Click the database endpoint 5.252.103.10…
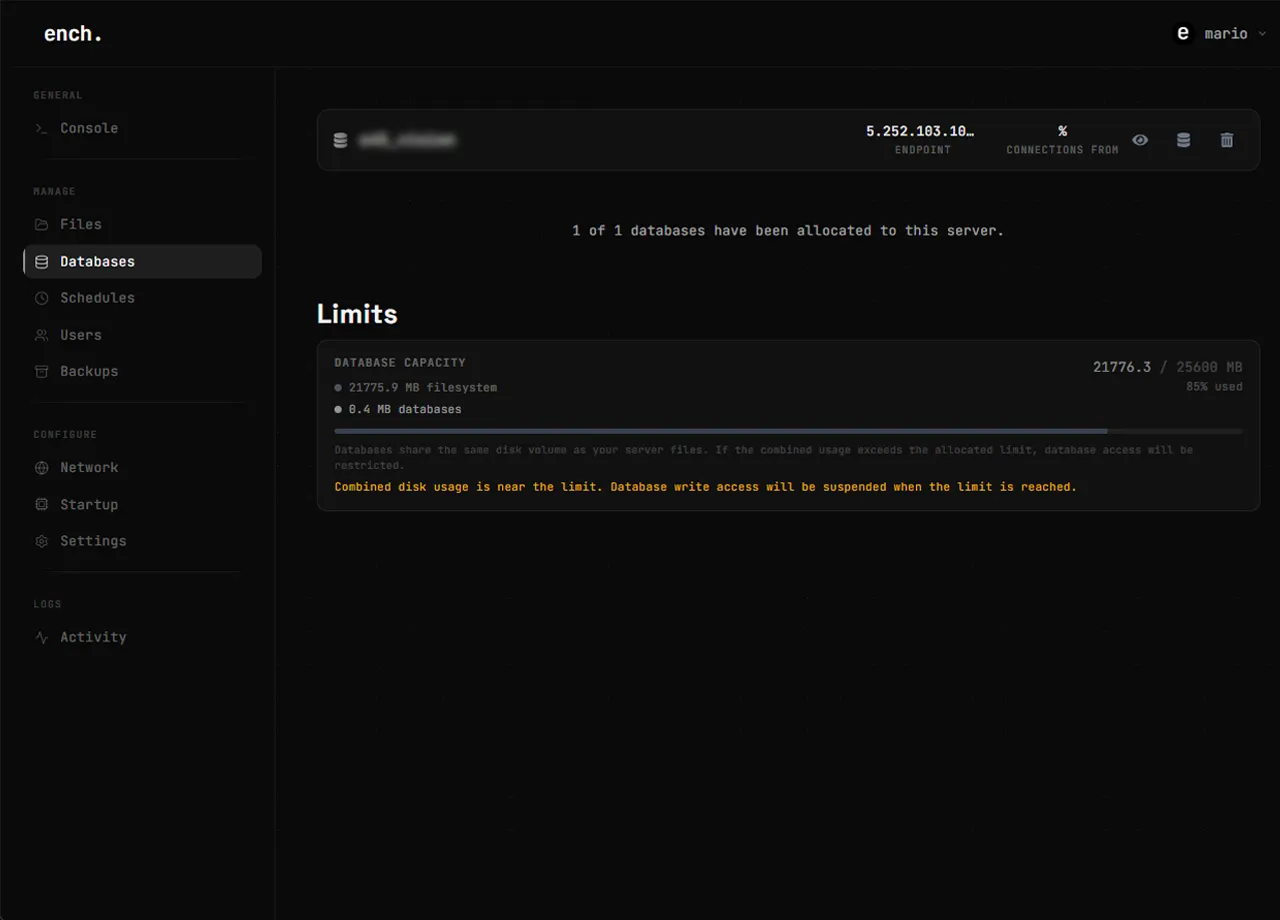 pyautogui.click(x=920, y=131)
